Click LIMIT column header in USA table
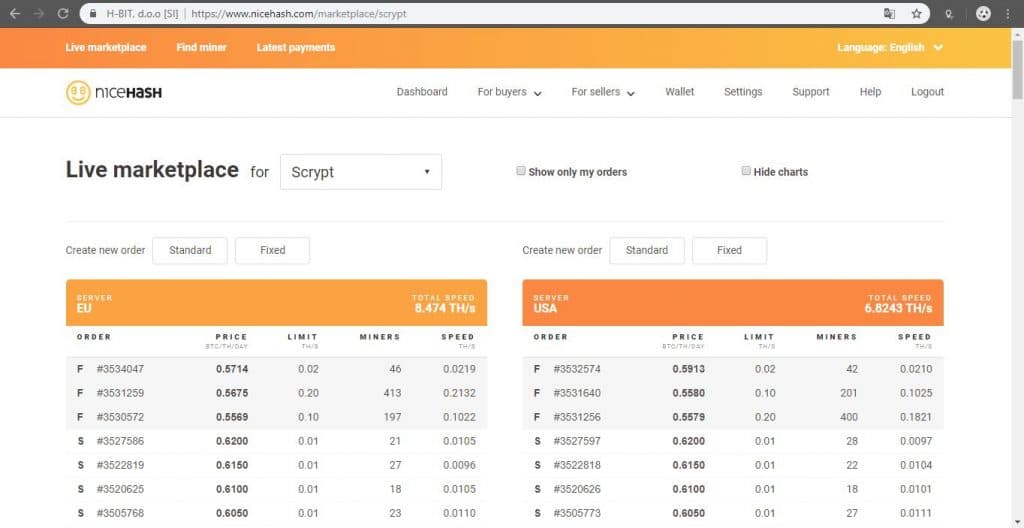1024x528 pixels. [760, 337]
